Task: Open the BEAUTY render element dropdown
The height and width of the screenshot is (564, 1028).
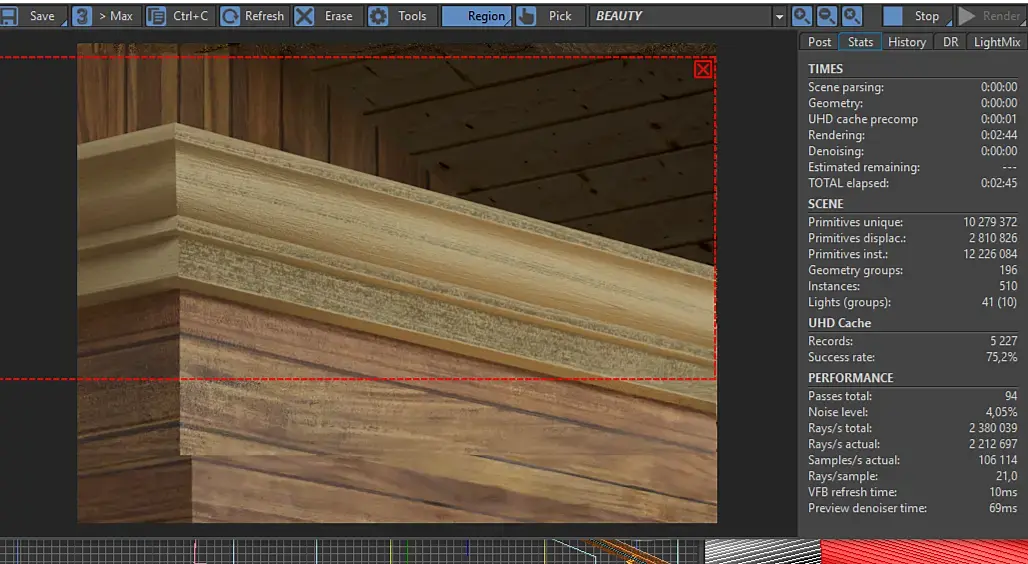Action: (x=688, y=16)
